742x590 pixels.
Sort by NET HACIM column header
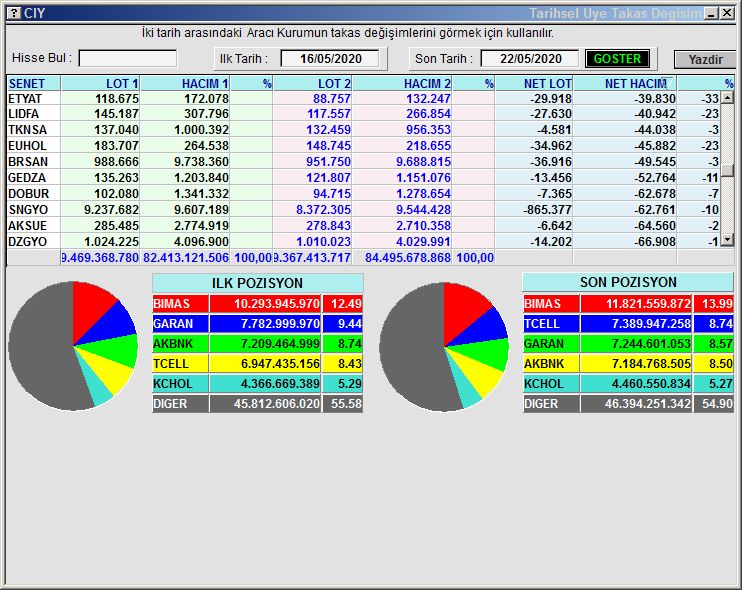(625, 84)
